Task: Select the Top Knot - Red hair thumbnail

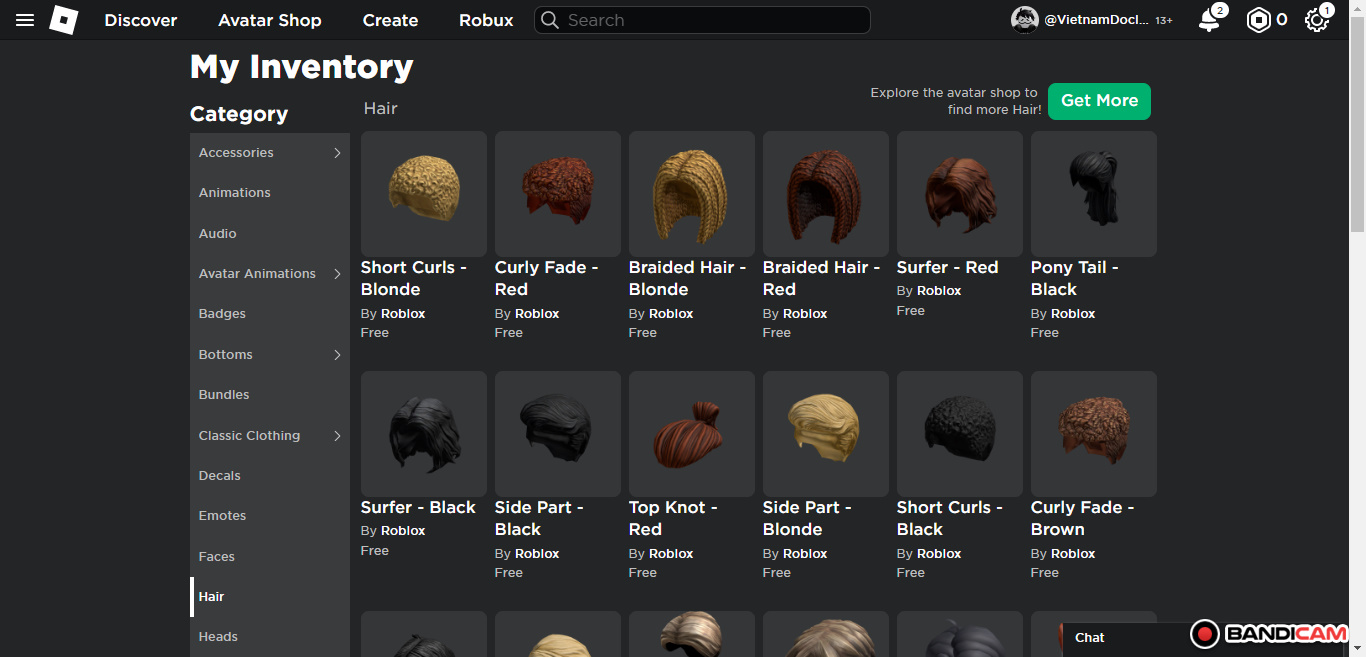Action: (x=692, y=434)
